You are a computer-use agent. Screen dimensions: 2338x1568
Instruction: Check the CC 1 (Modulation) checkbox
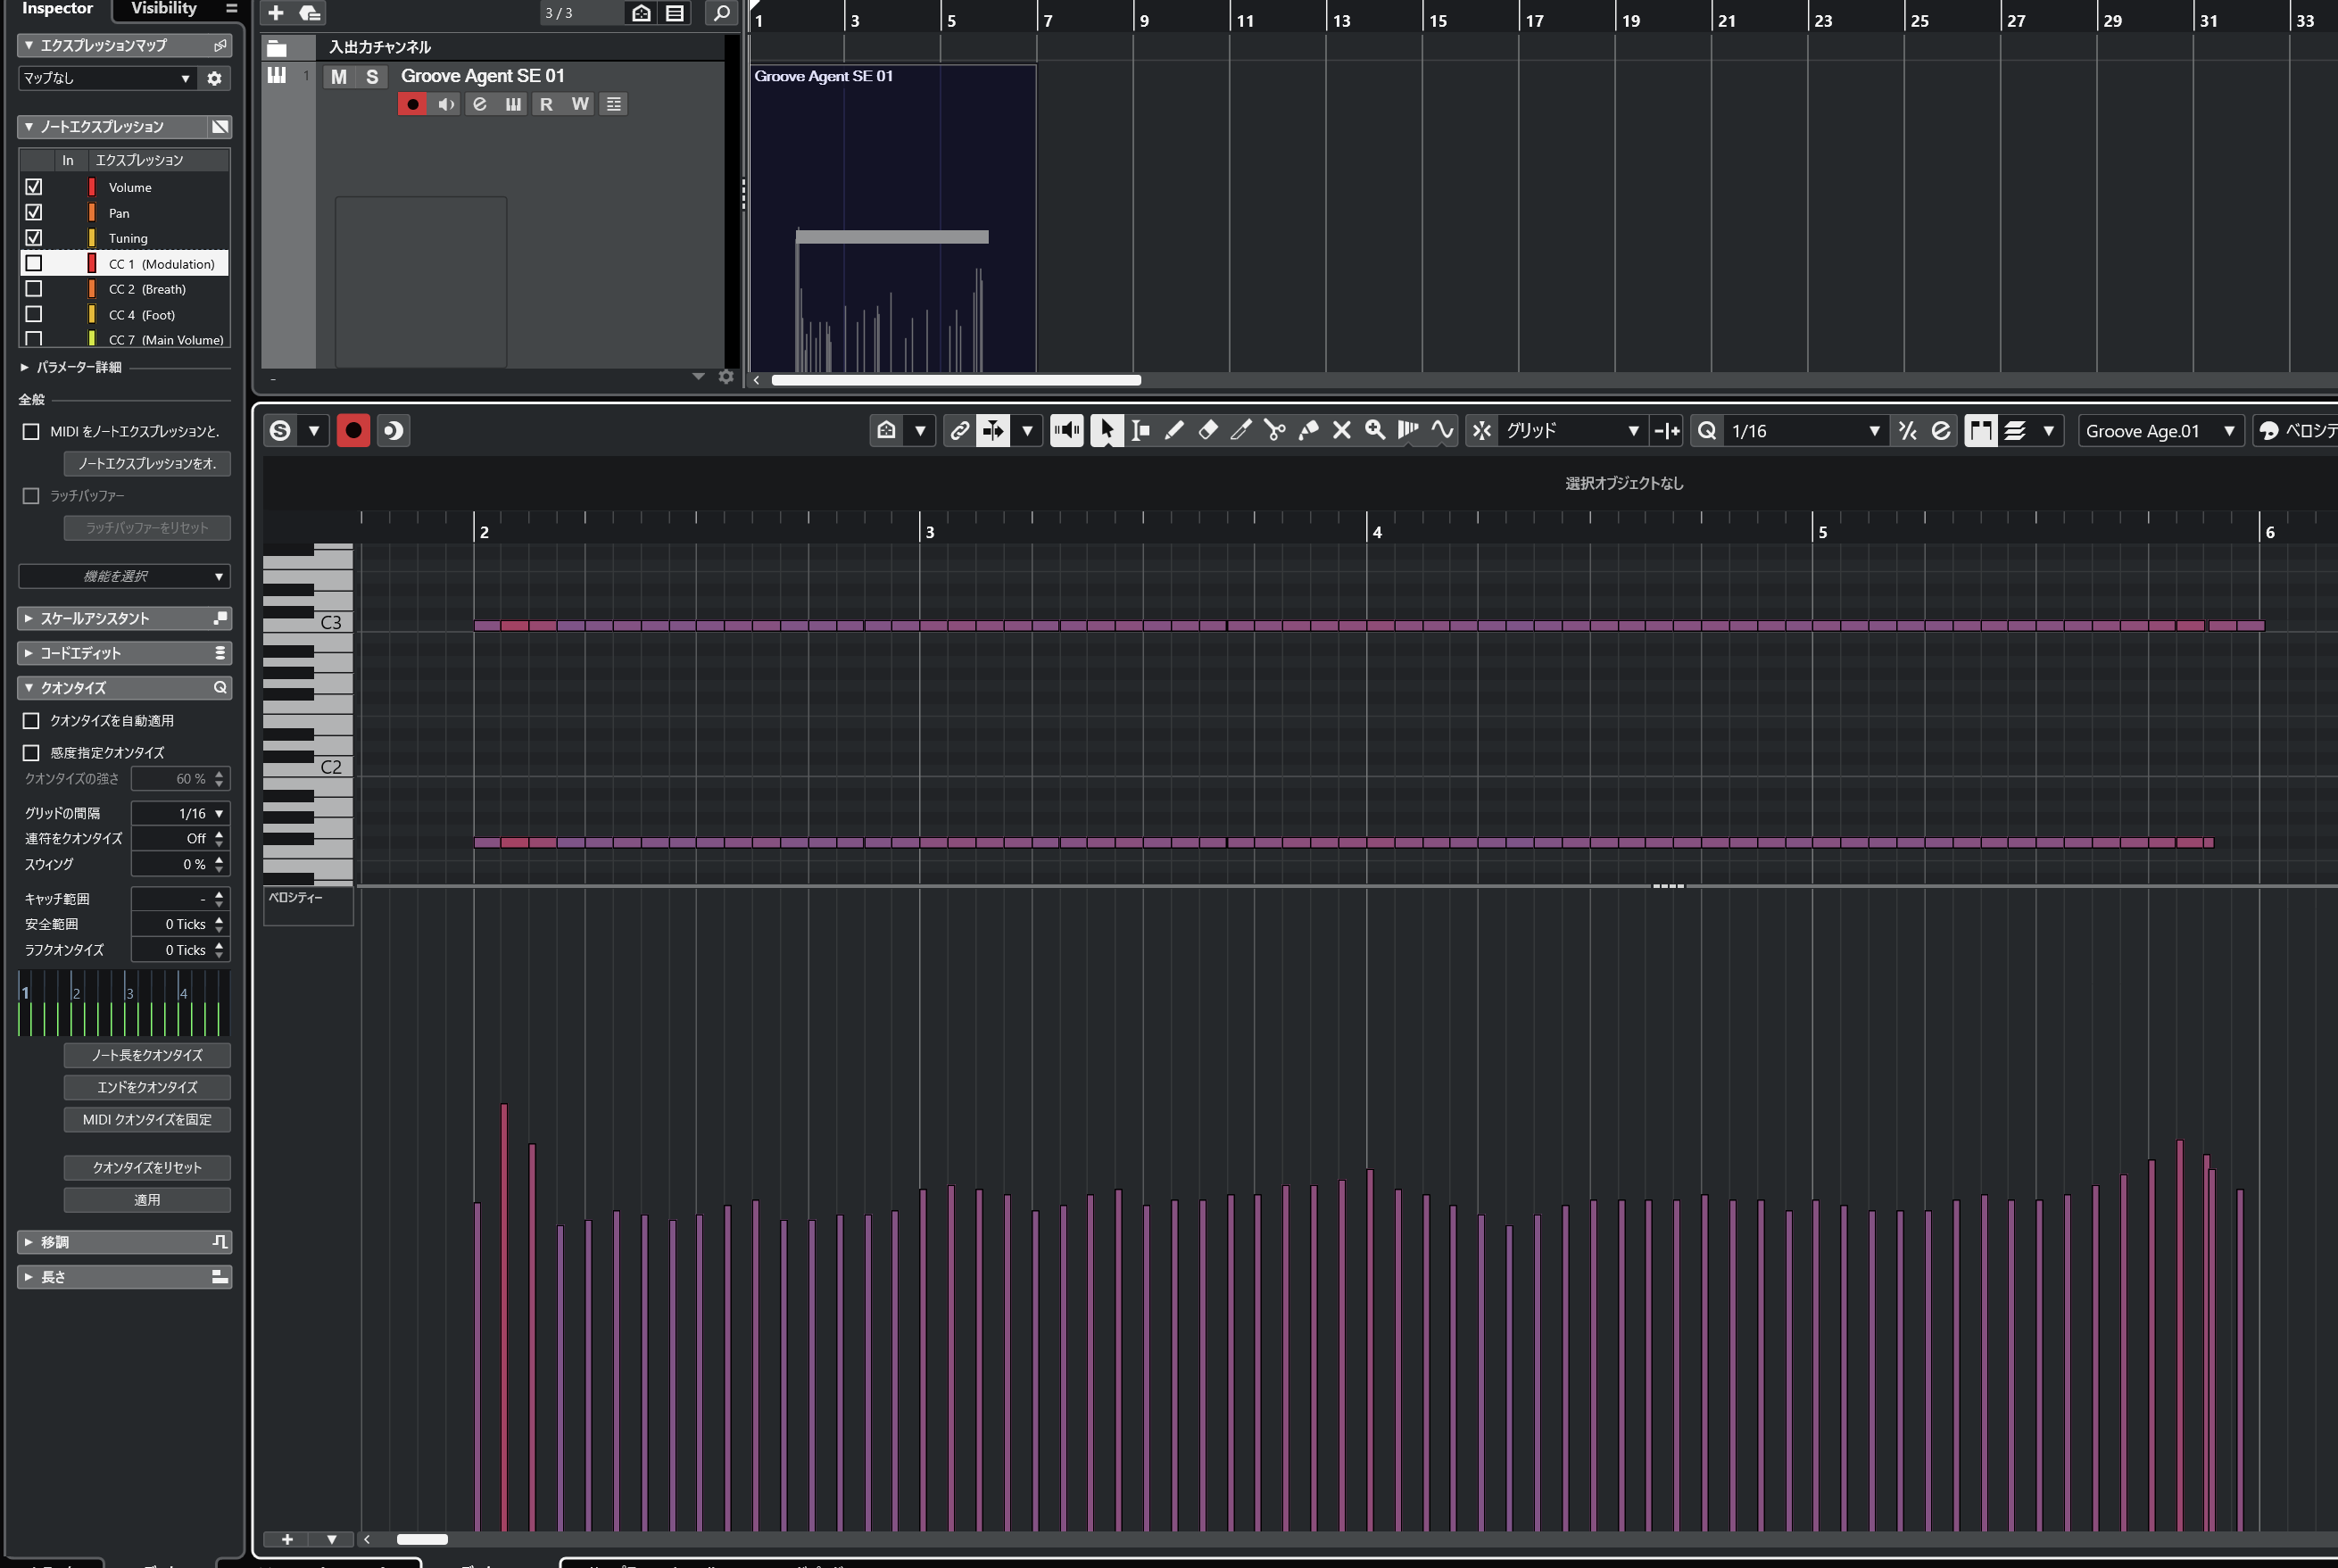(34, 263)
